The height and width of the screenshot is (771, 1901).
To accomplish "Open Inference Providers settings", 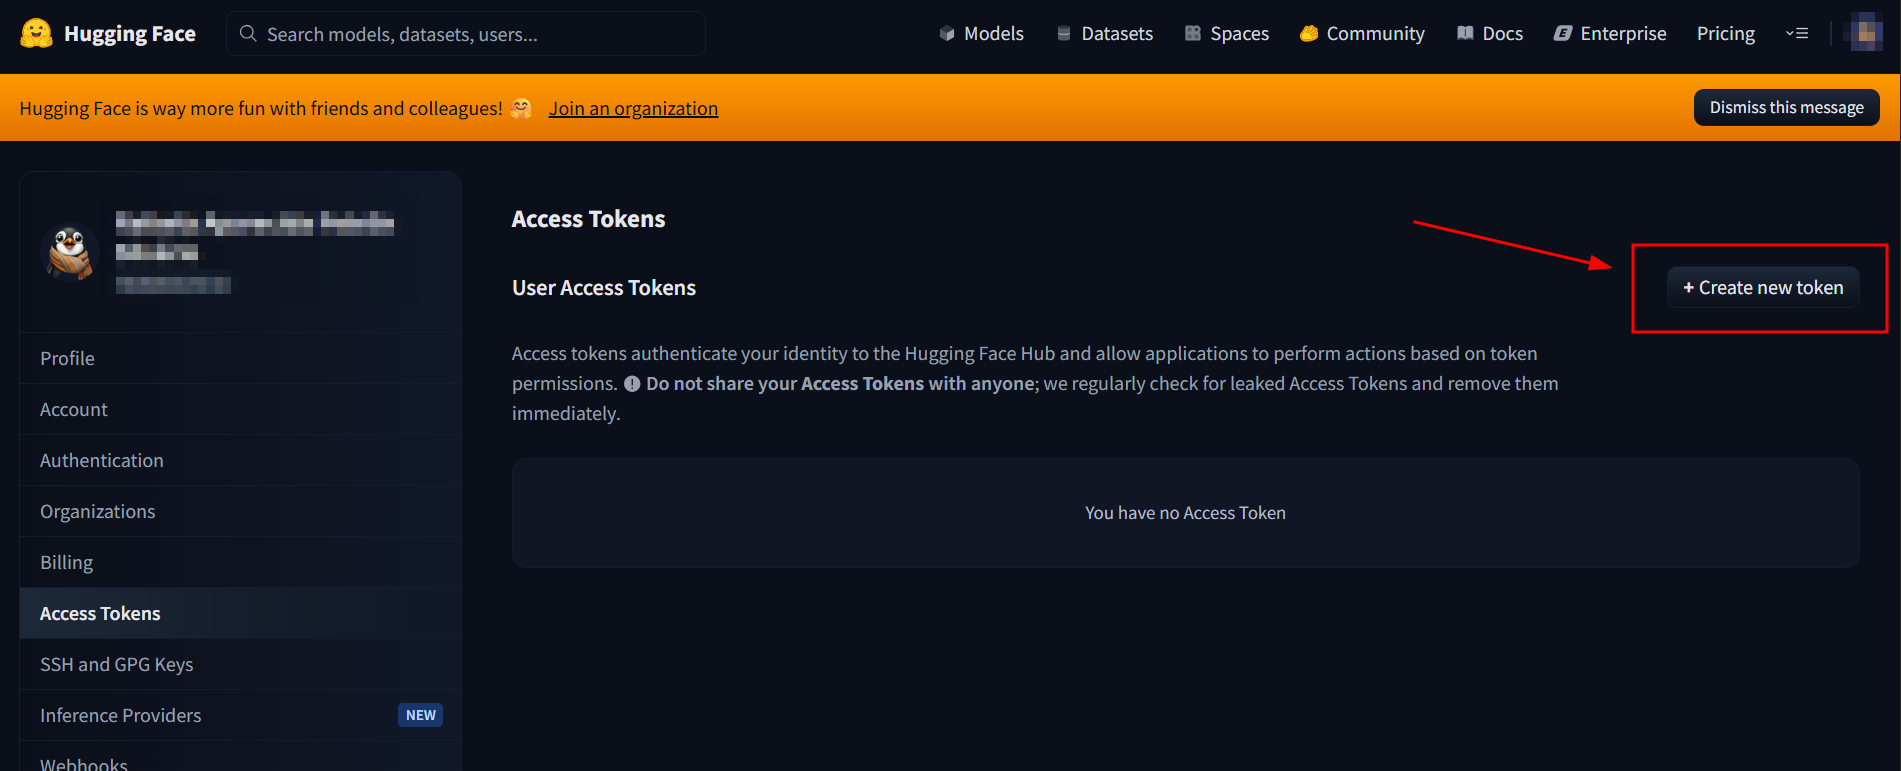I will [x=240, y=715].
